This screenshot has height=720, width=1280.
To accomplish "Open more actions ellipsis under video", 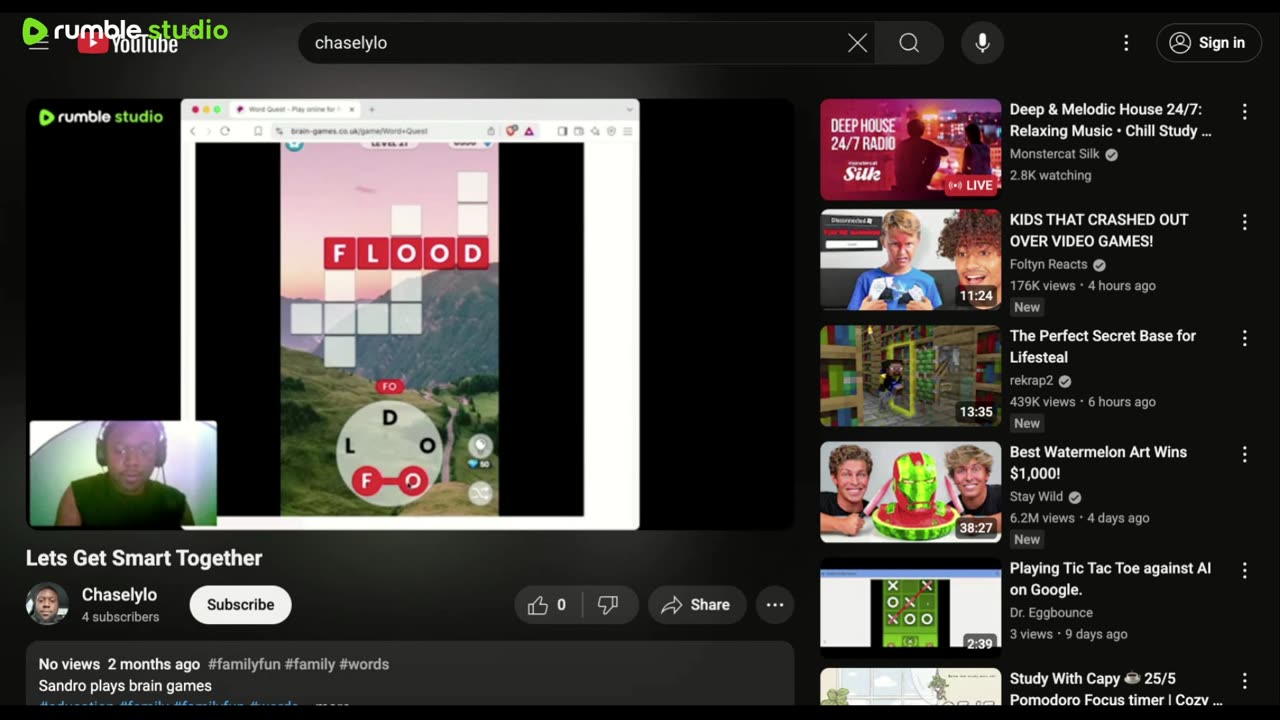I will pos(775,605).
